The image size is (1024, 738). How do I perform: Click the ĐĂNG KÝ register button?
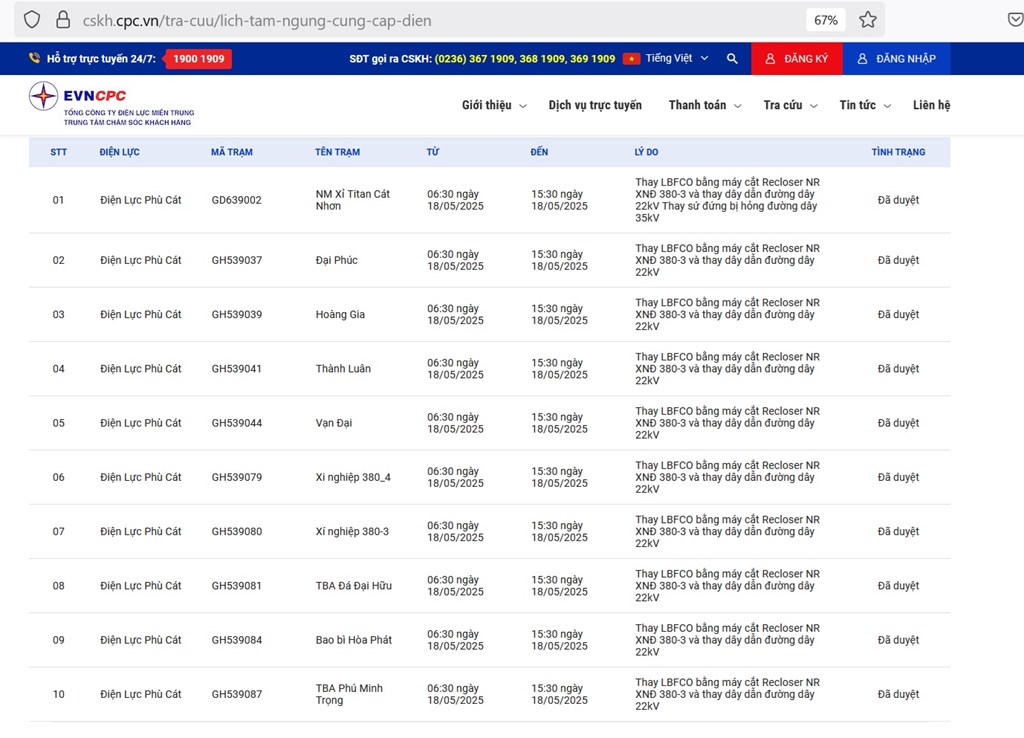click(796, 59)
